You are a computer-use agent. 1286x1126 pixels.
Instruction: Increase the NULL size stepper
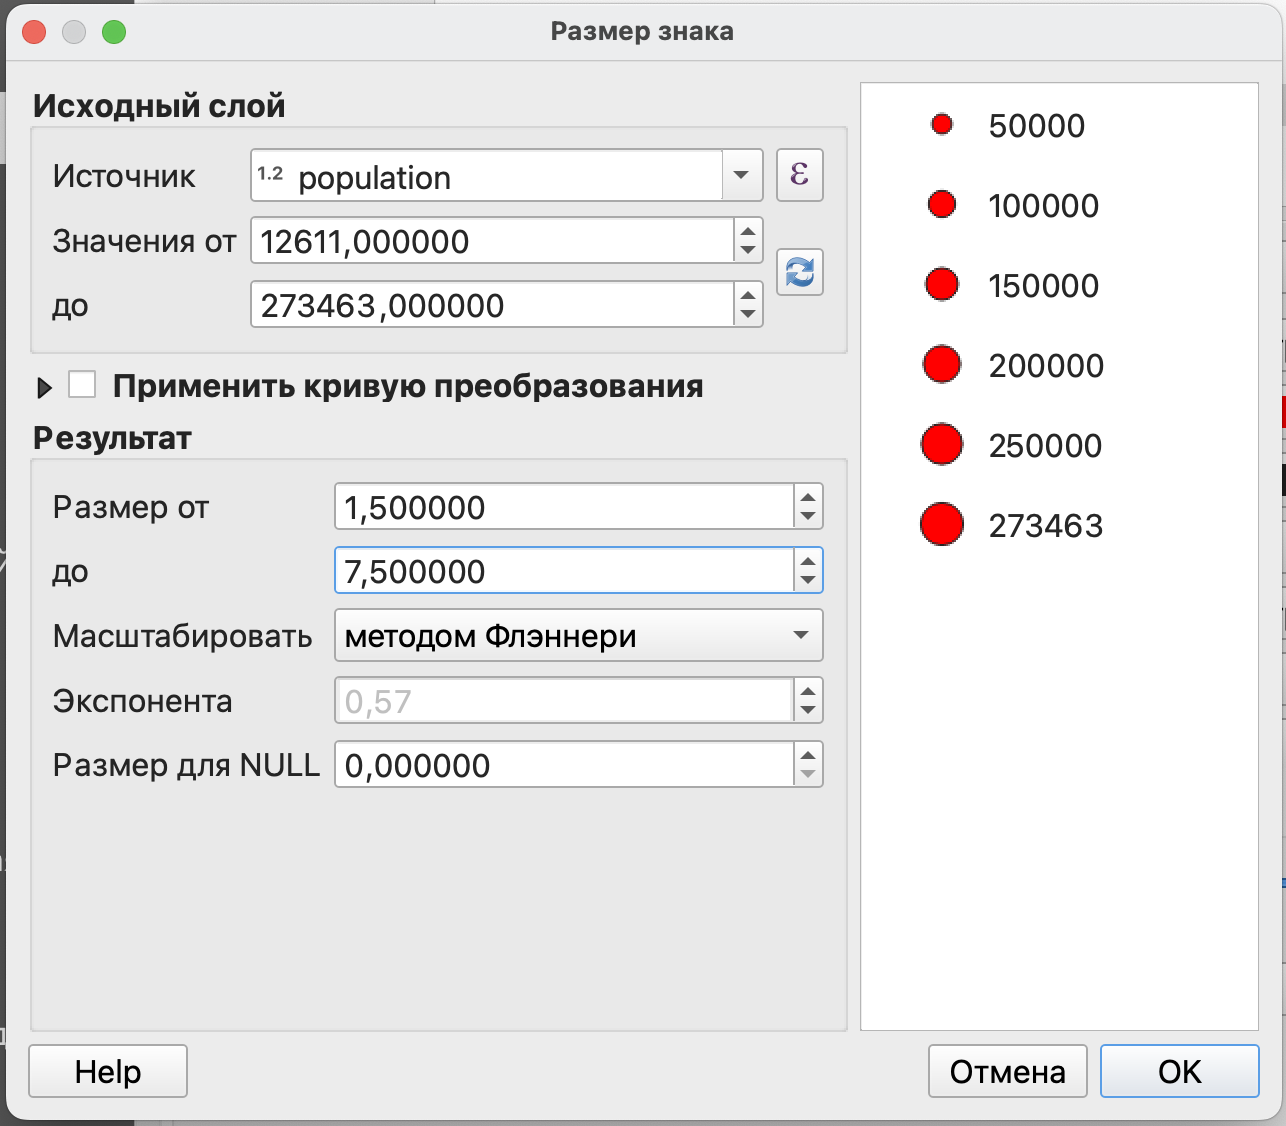pos(808,755)
